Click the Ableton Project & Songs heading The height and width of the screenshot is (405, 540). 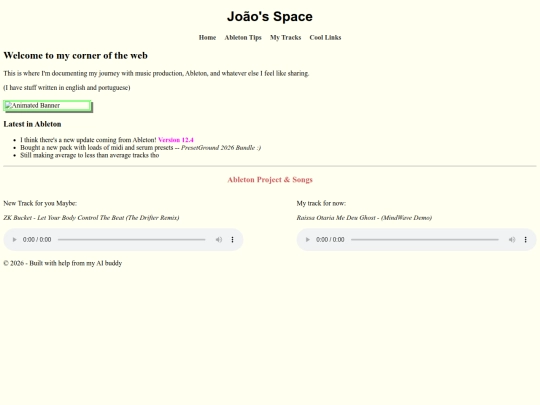[270, 180]
